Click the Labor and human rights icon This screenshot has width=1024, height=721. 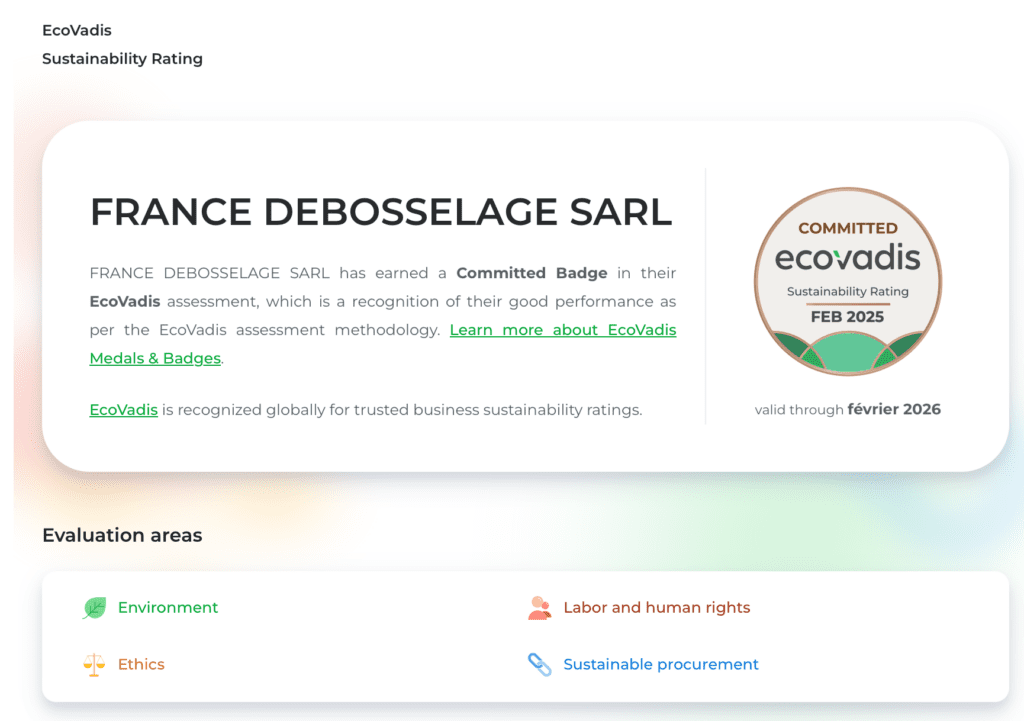pyautogui.click(x=539, y=608)
